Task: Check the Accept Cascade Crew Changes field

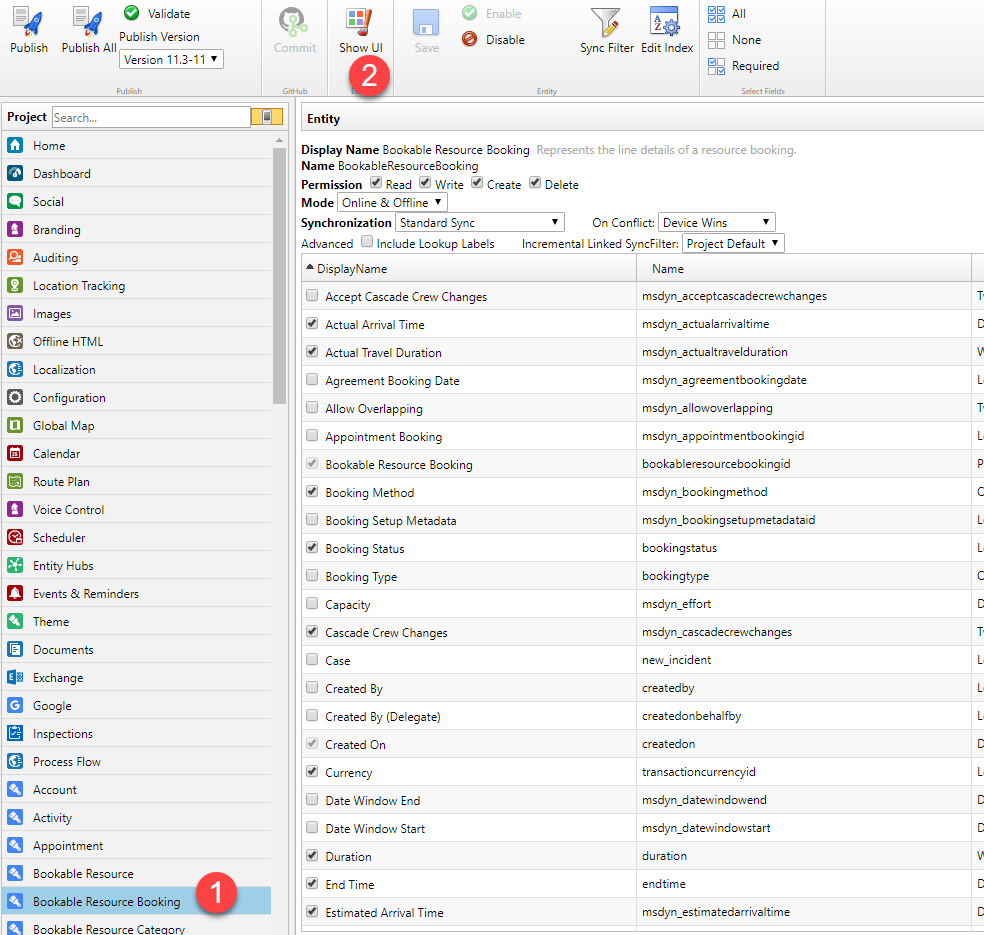Action: (310, 296)
